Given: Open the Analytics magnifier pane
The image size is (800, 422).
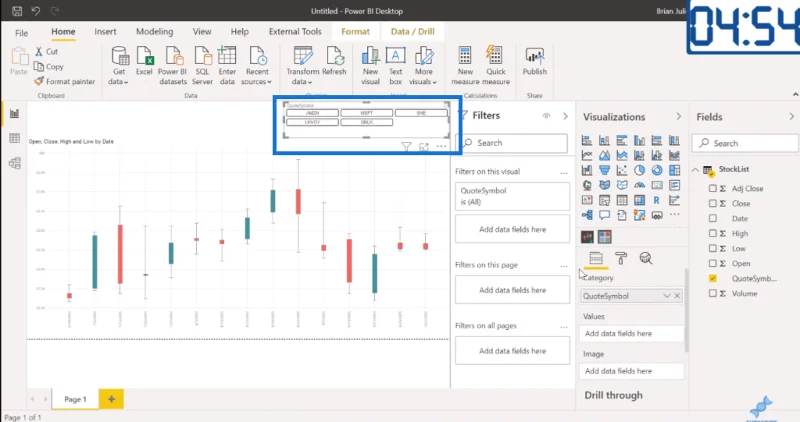Looking at the screenshot, I should pyautogui.click(x=645, y=258).
